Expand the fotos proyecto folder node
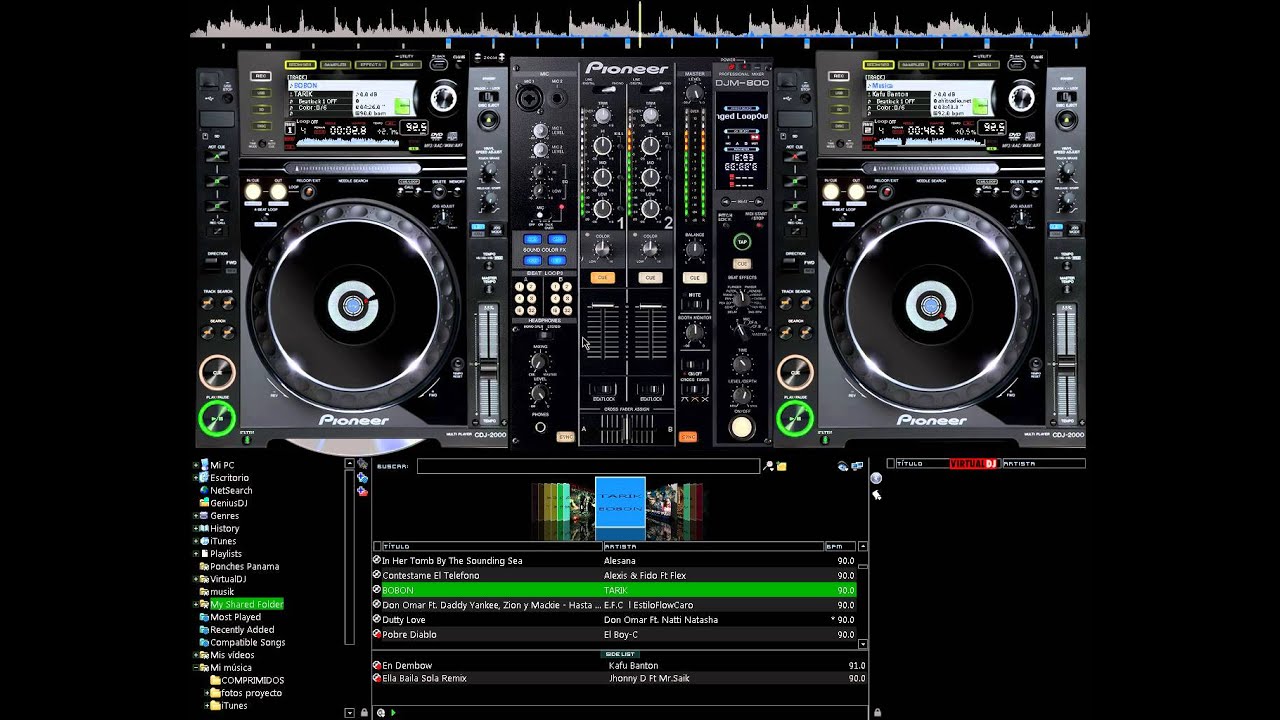This screenshot has height=720, width=1280. (207, 693)
